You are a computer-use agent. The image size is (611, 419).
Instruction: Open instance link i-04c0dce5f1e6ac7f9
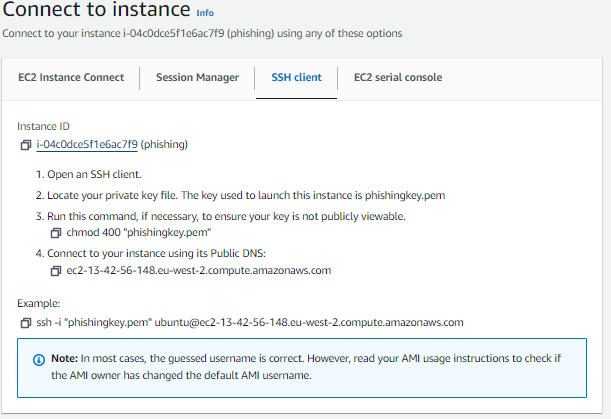pyautogui.click(x=87, y=145)
